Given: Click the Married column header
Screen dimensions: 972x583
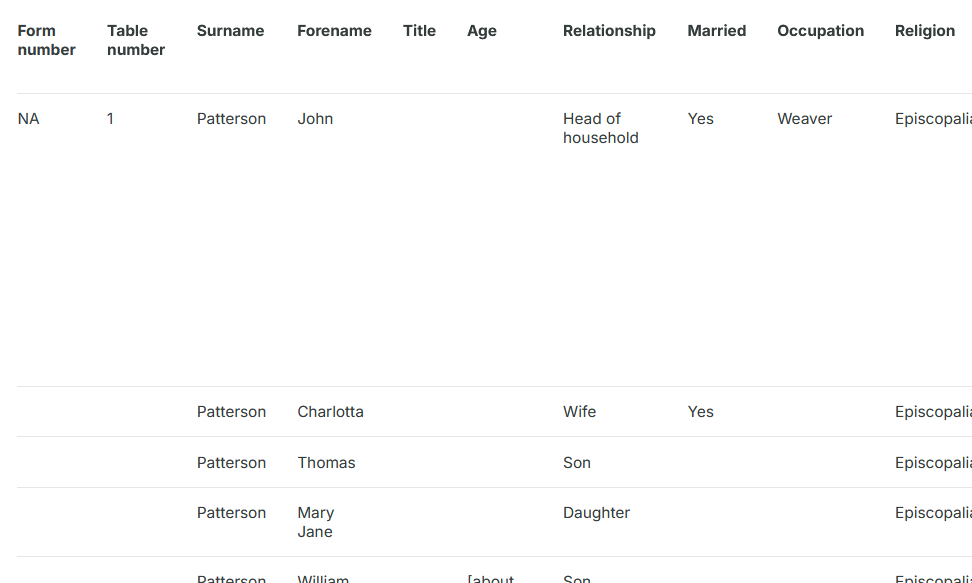Looking at the screenshot, I should click(x=716, y=31).
